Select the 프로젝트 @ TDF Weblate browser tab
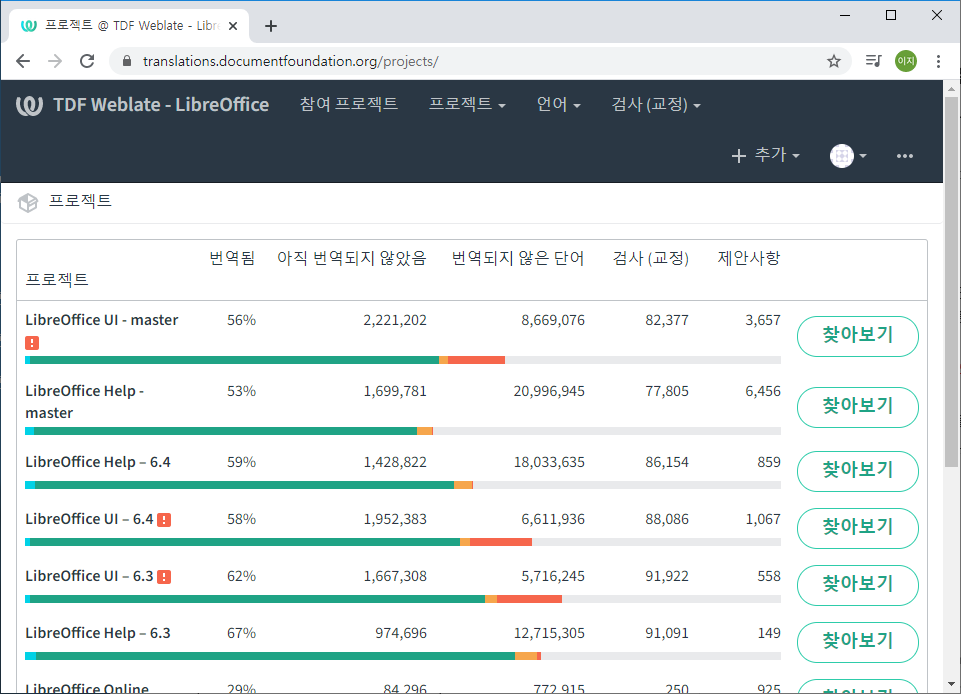Viewport: 961px width, 694px height. pos(129,26)
